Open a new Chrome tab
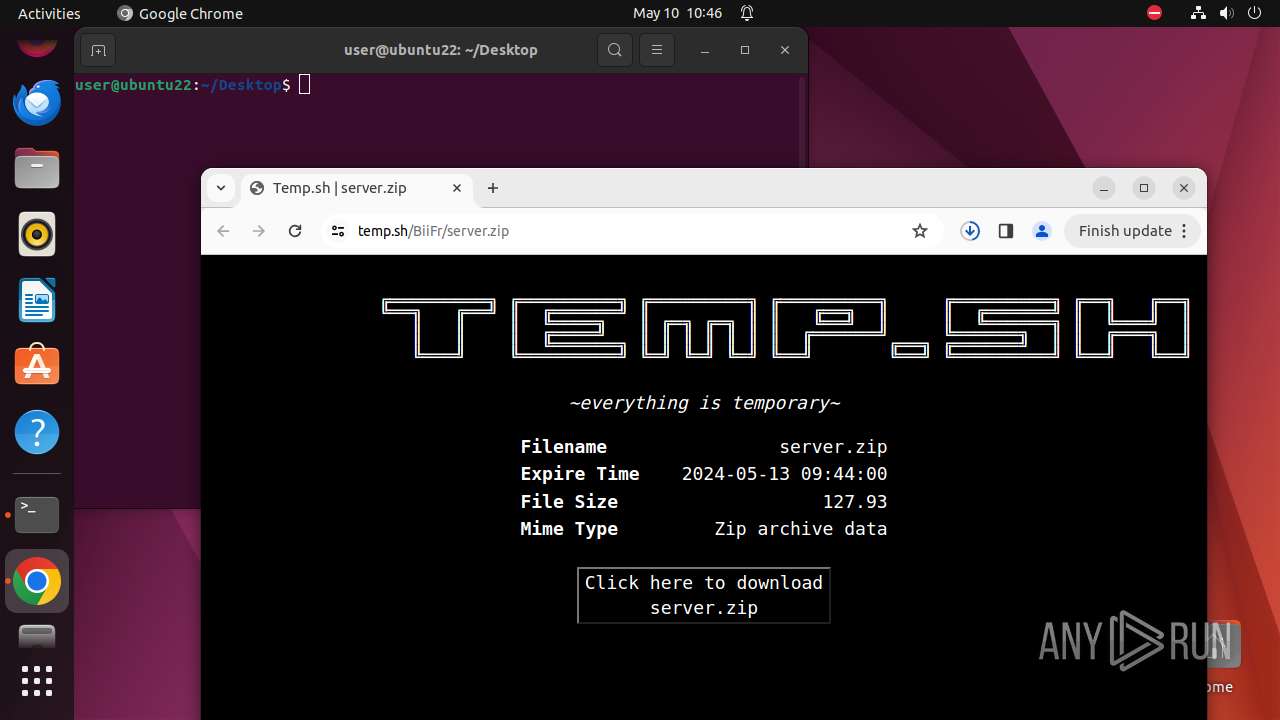Viewport: 1280px width, 720px height. tap(493, 188)
